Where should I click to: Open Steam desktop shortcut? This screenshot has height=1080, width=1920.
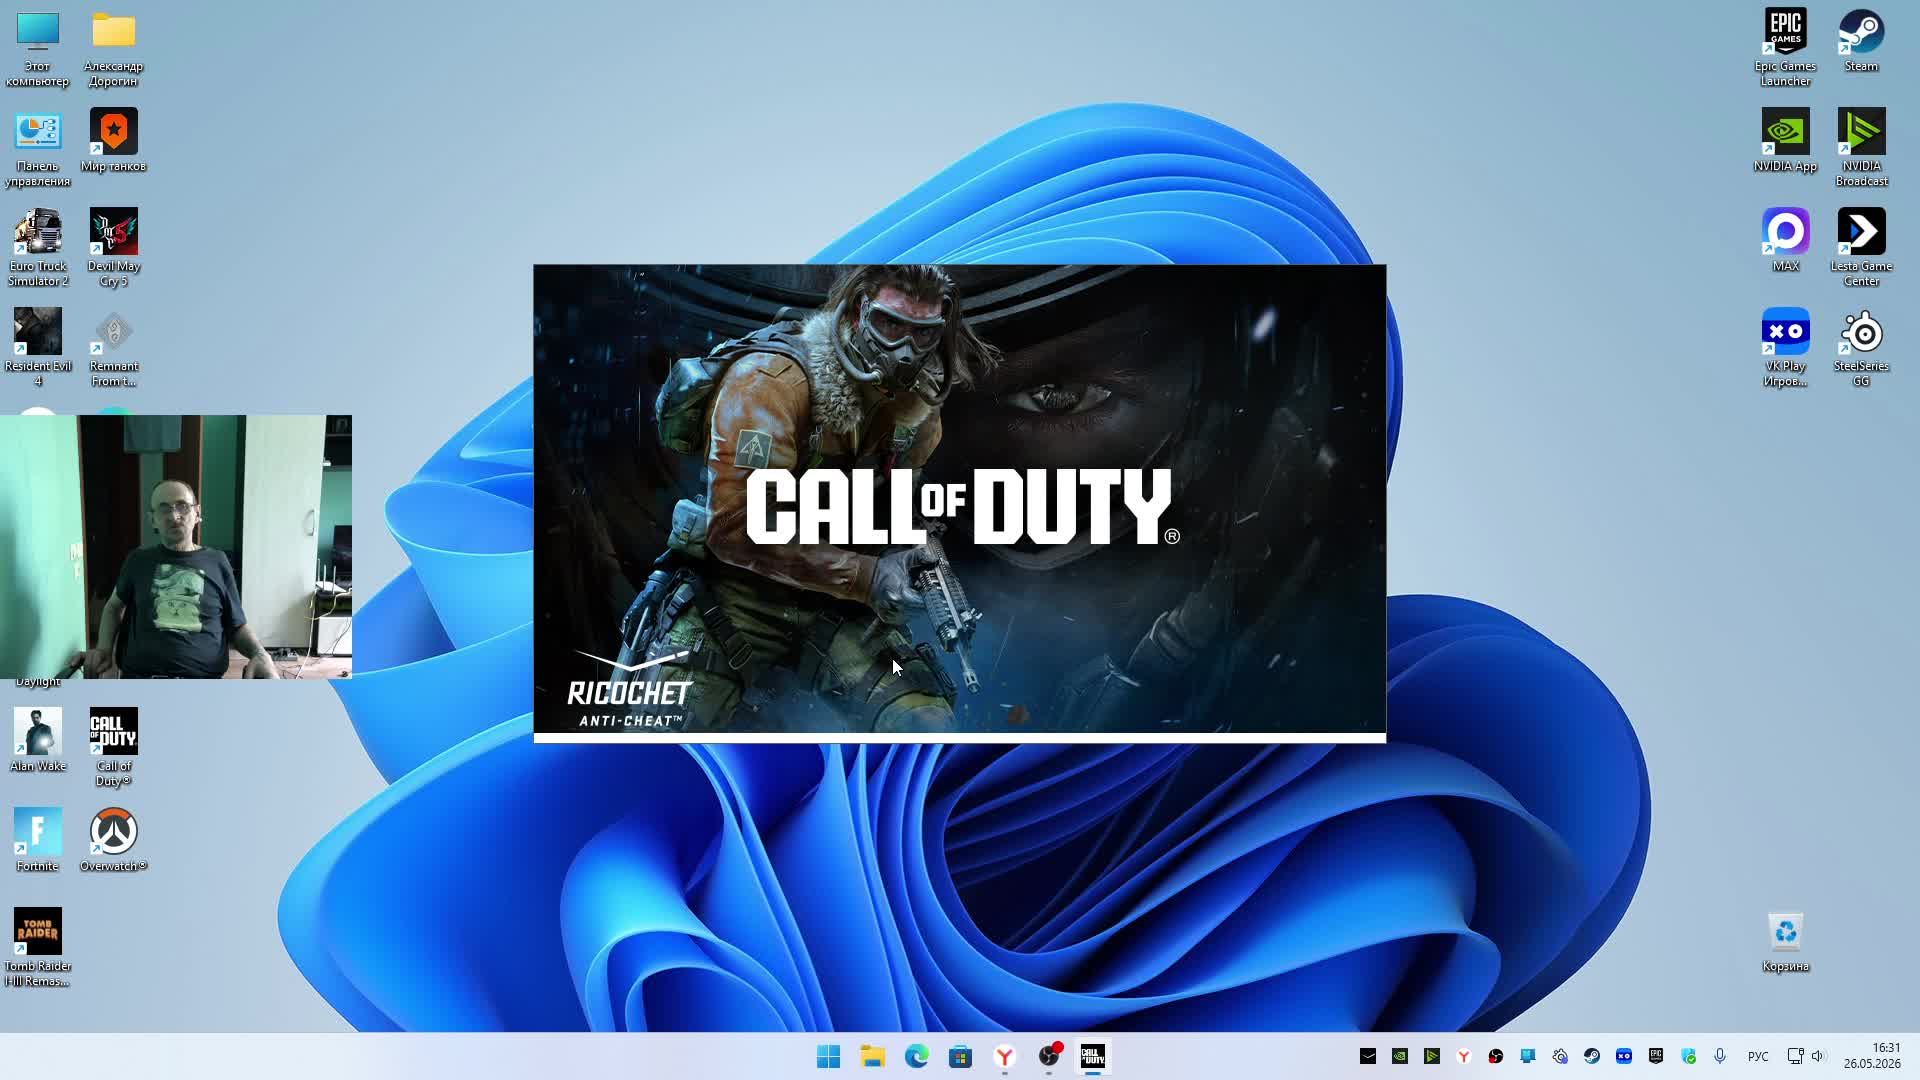1861,41
